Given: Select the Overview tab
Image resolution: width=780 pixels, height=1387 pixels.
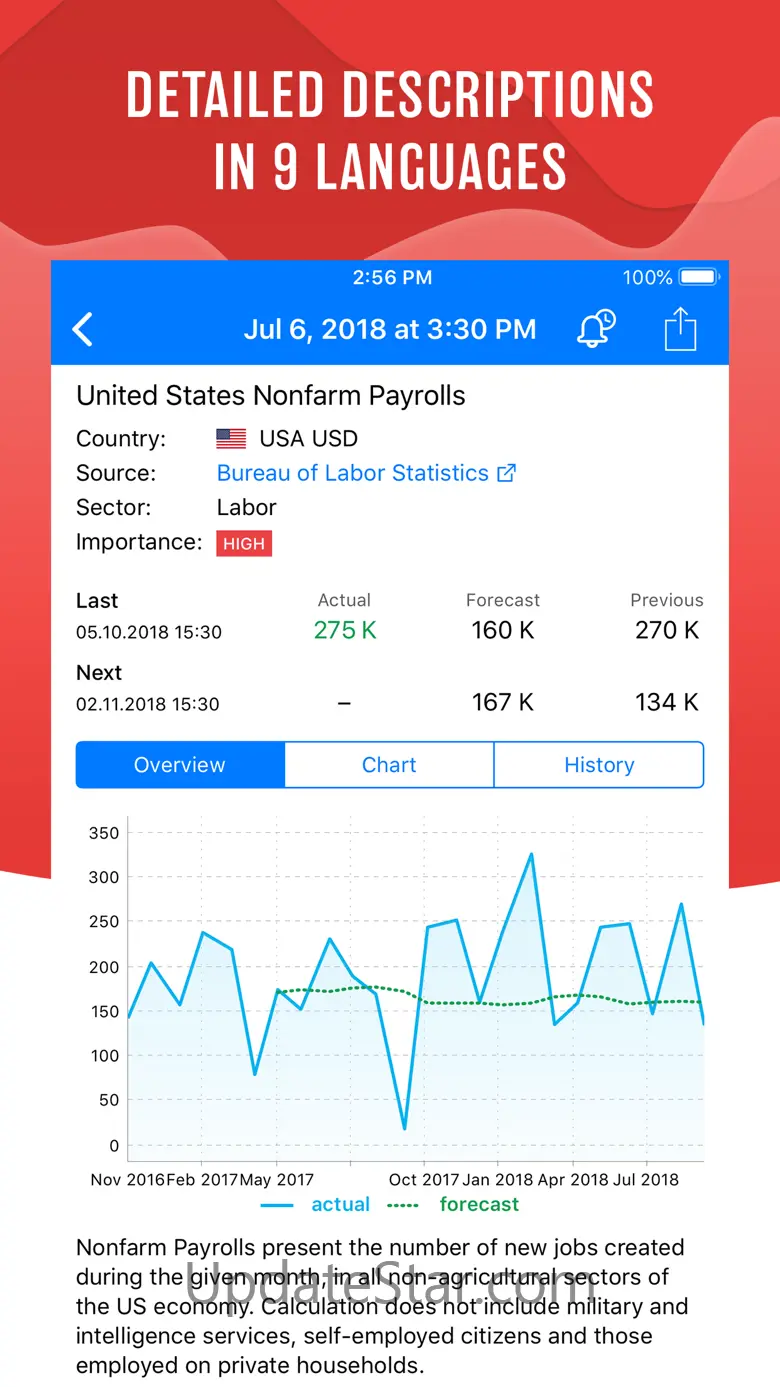Looking at the screenshot, I should [180, 765].
